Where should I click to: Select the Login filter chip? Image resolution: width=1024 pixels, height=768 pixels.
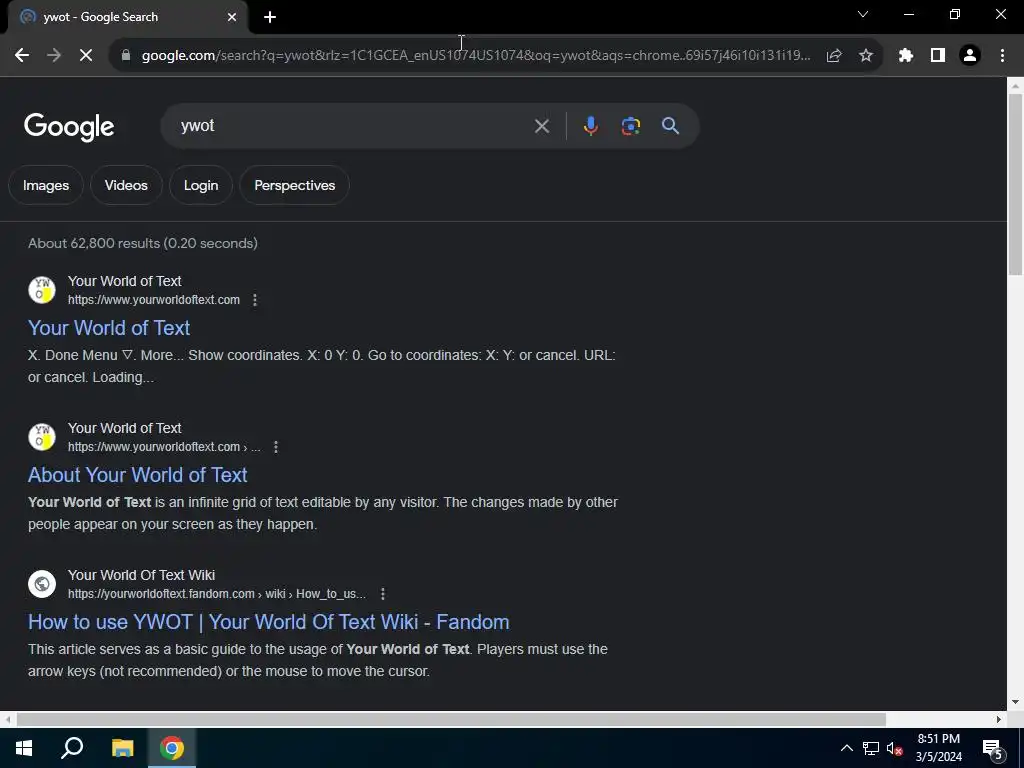[x=200, y=185]
